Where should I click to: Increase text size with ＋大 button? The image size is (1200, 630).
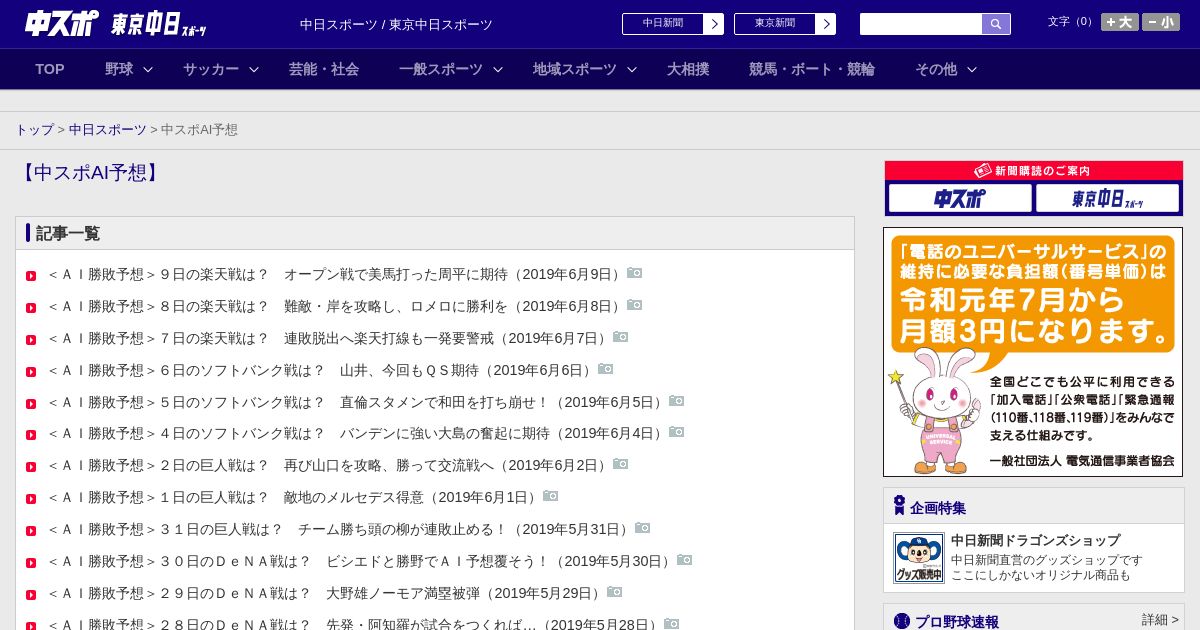click(x=1120, y=22)
